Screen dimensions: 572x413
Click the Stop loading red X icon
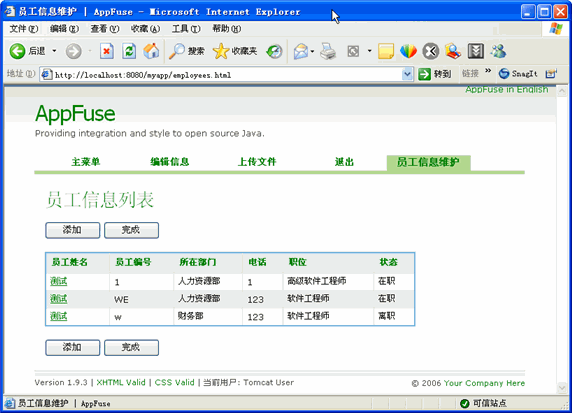click(107, 51)
